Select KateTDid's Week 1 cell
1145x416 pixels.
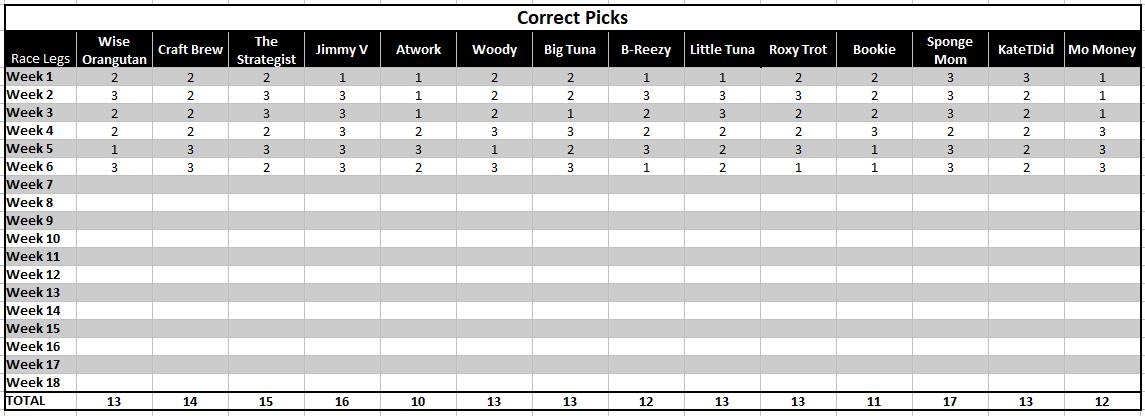pyautogui.click(x=1026, y=77)
